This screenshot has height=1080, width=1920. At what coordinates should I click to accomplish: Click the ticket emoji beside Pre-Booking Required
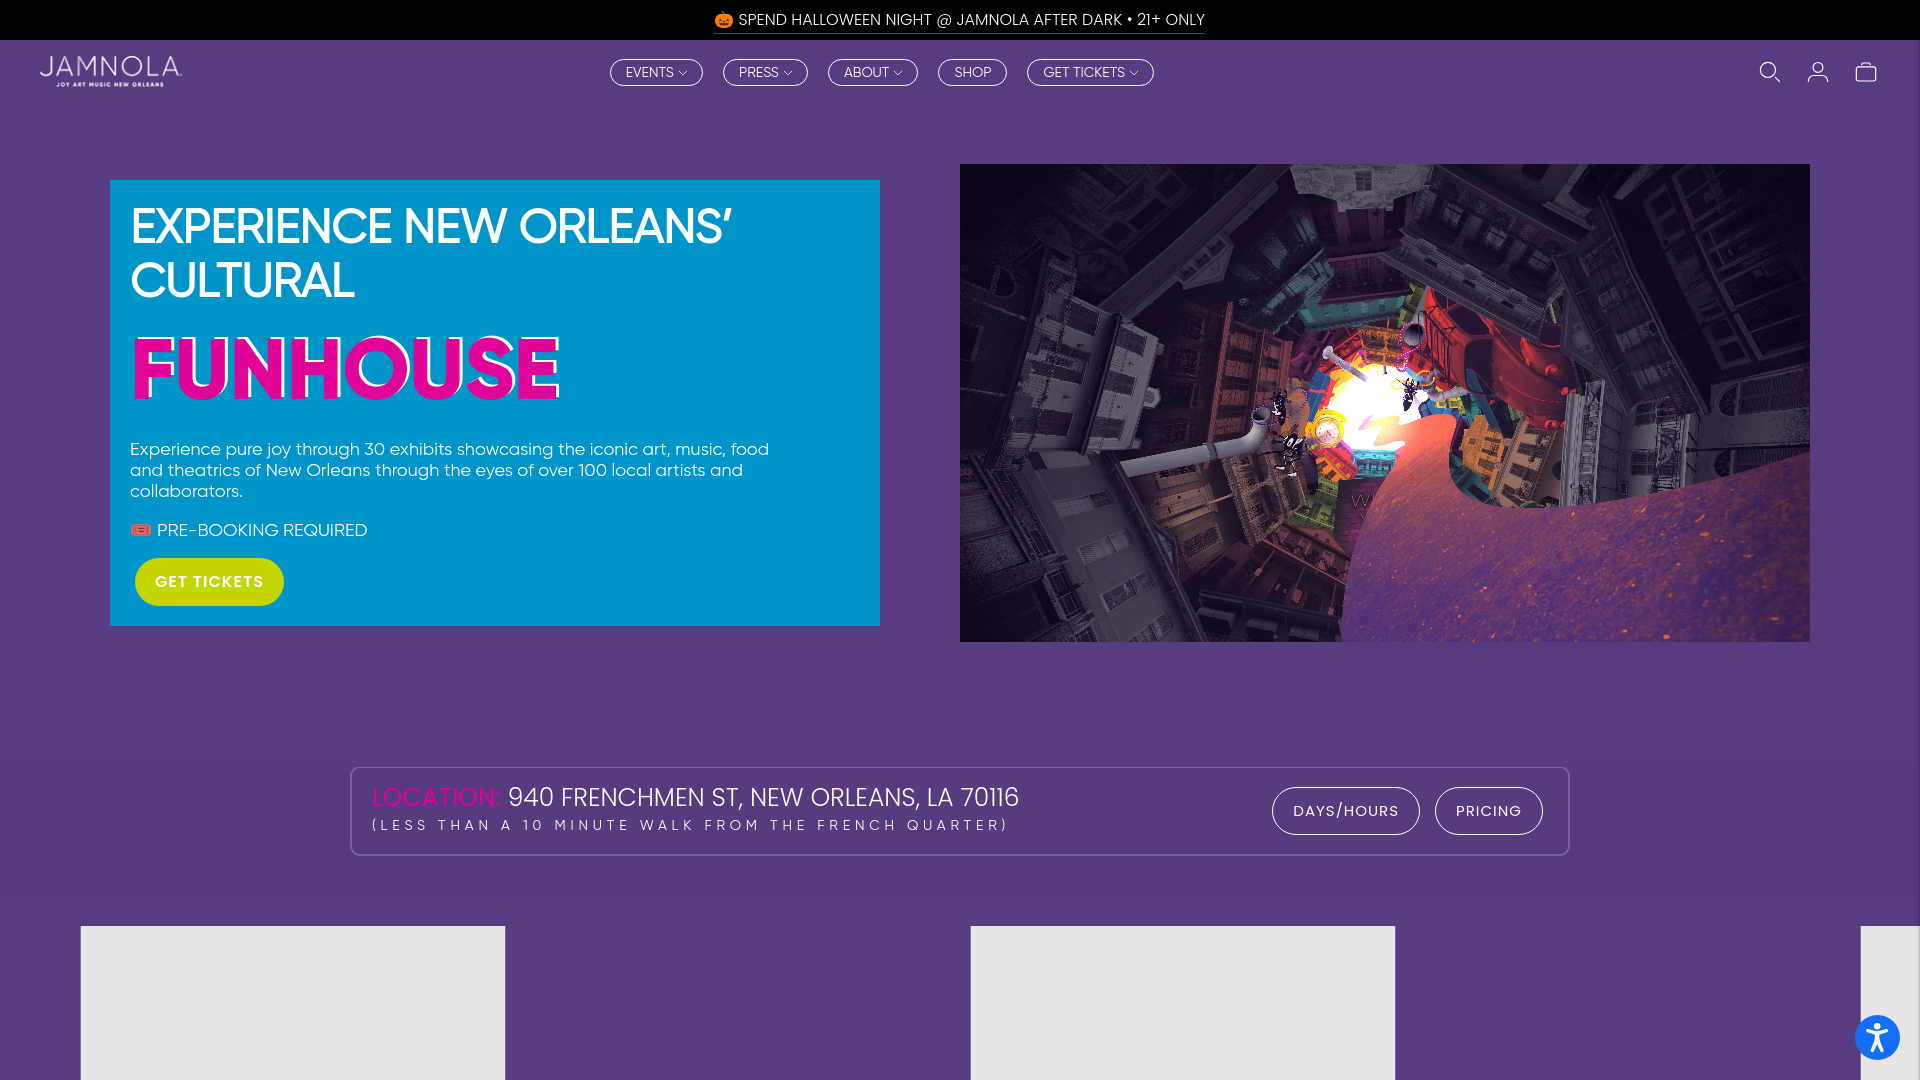pos(141,530)
